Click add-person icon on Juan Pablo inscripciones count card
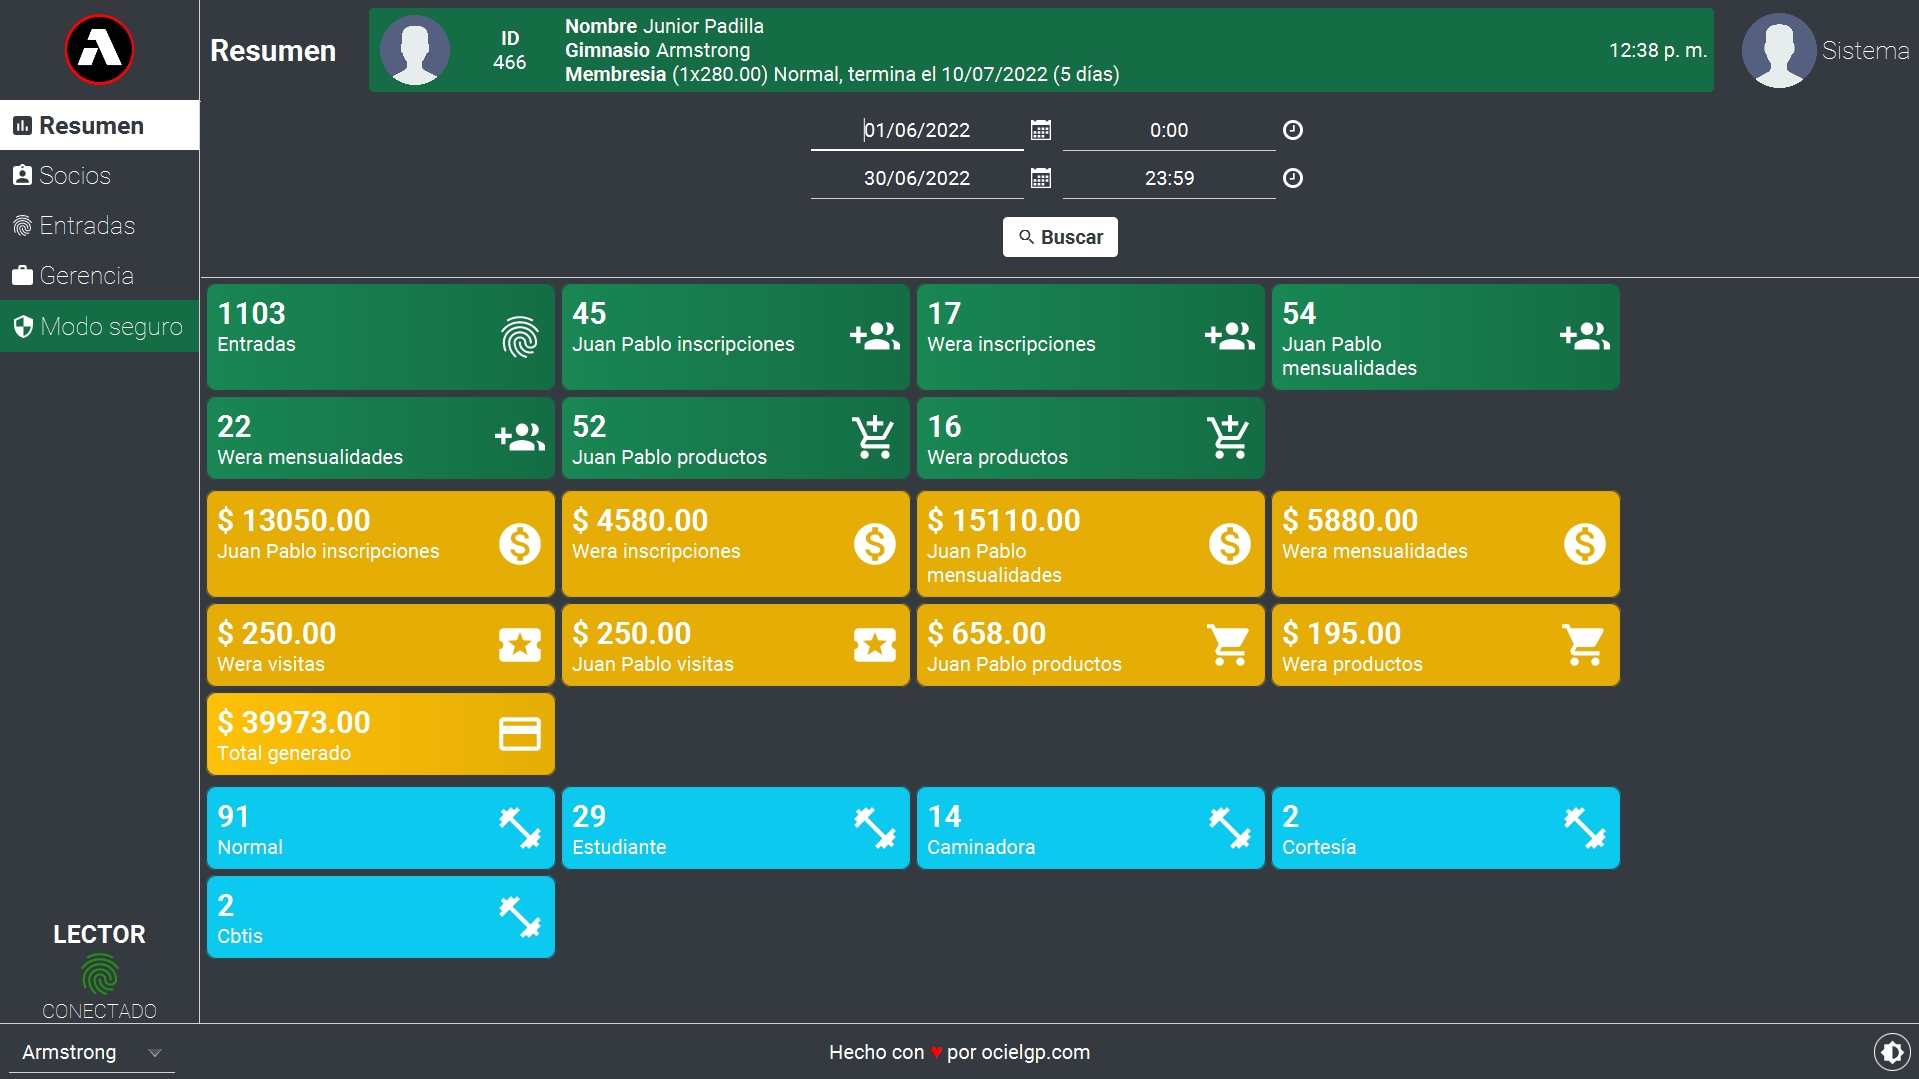The width and height of the screenshot is (1919, 1079). pos(875,336)
